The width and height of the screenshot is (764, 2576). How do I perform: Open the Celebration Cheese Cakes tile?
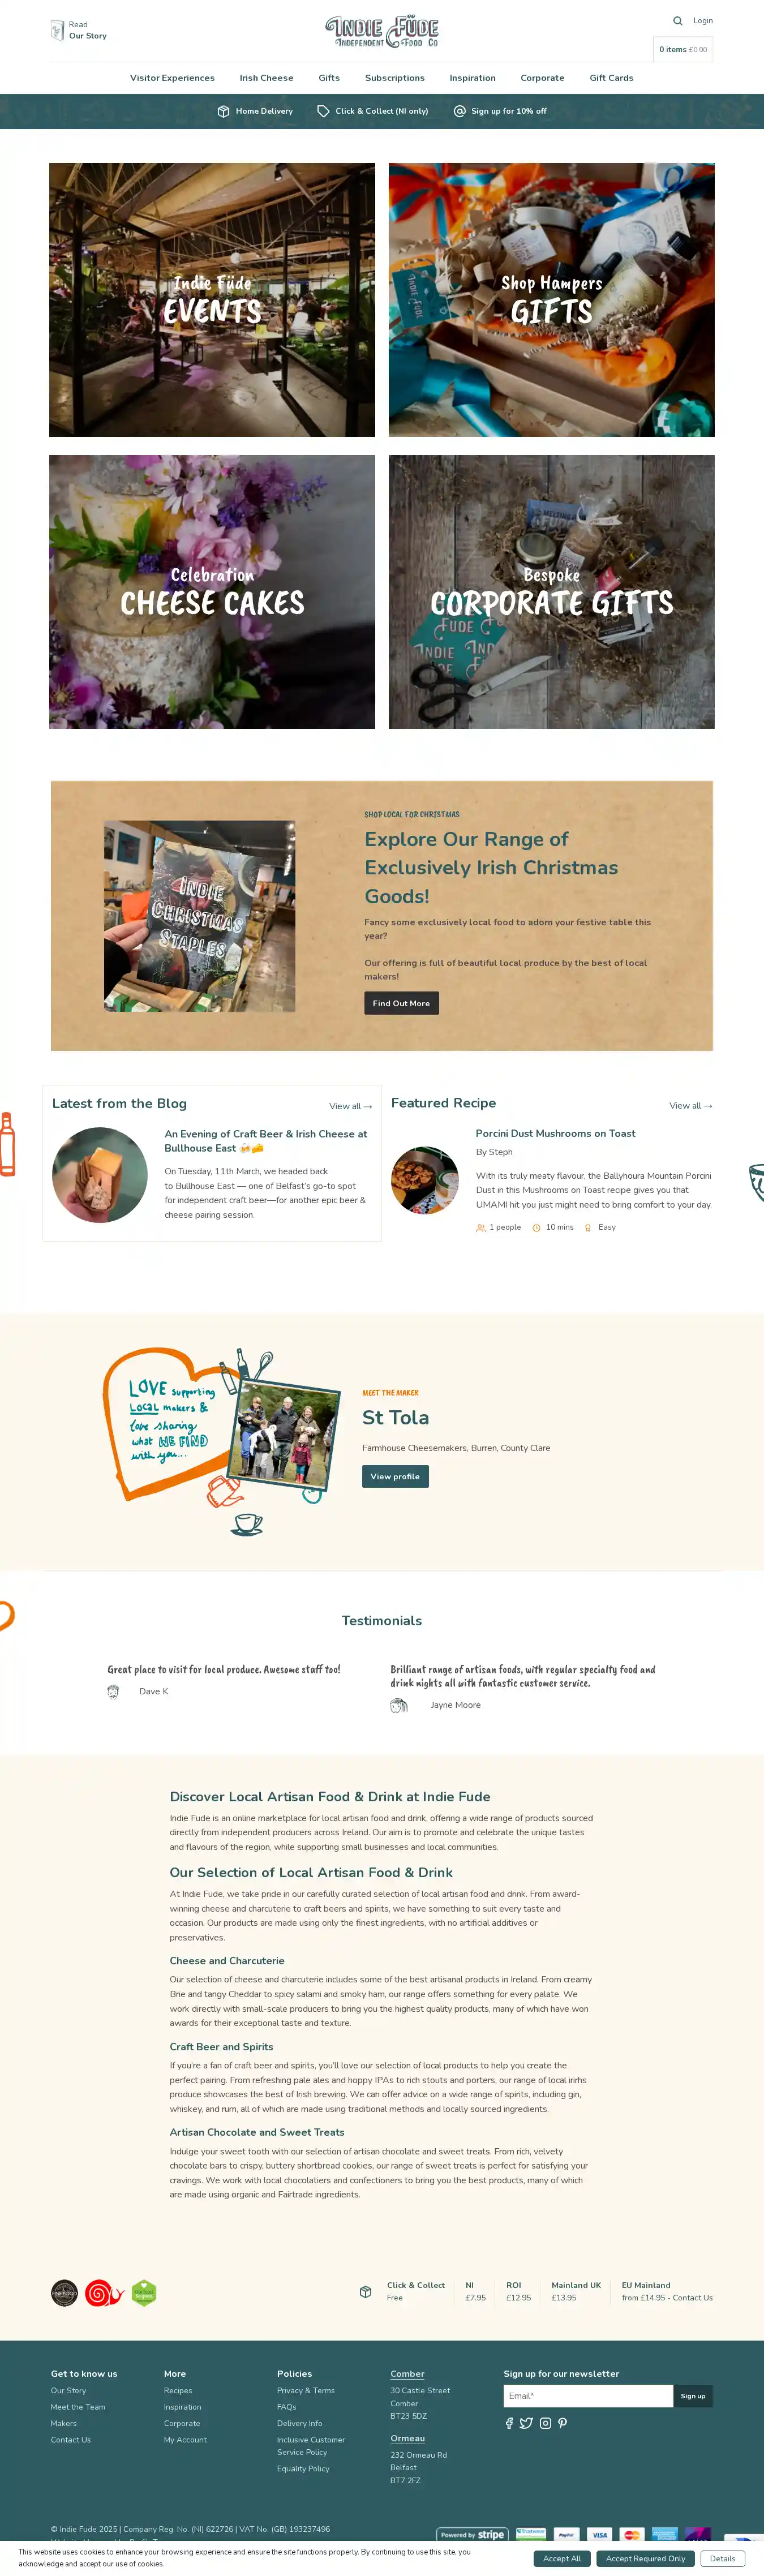coord(212,592)
